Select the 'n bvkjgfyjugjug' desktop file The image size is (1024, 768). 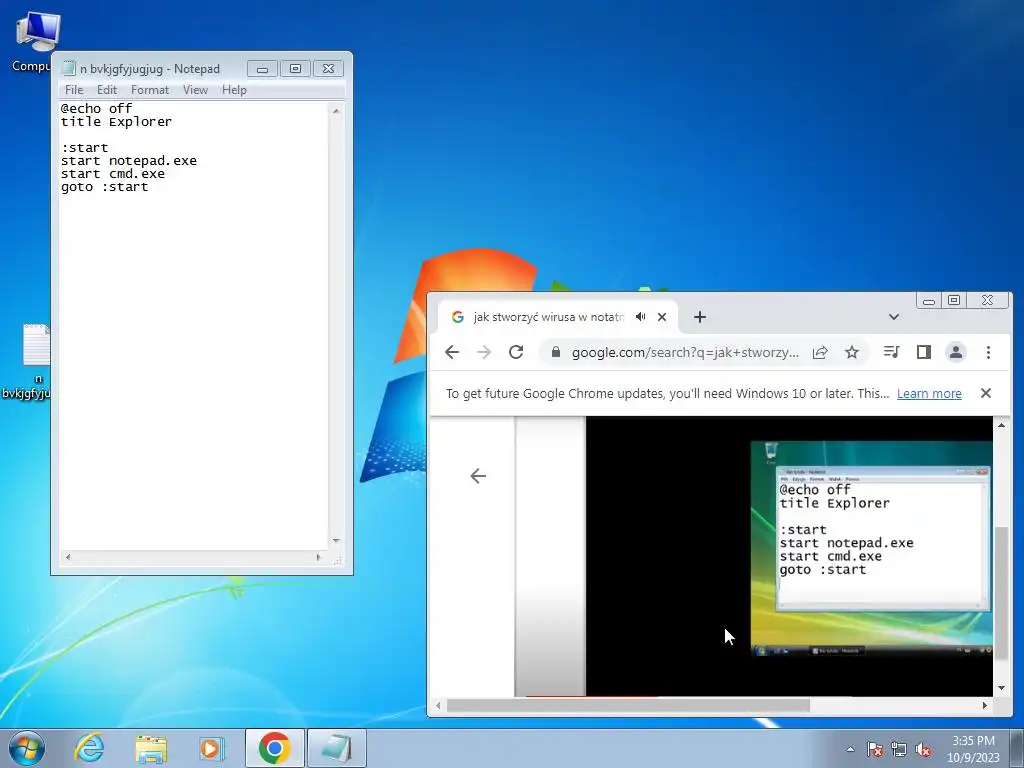click(x=28, y=361)
